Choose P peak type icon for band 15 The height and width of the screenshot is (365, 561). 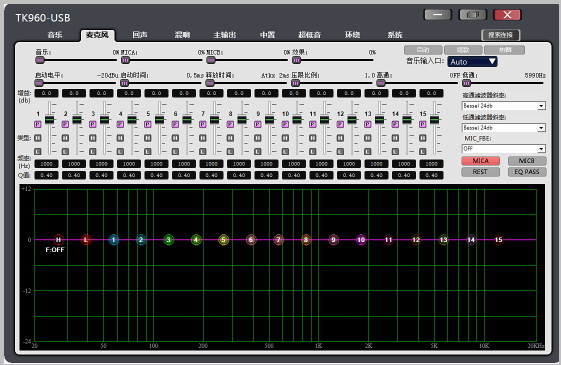[423, 124]
